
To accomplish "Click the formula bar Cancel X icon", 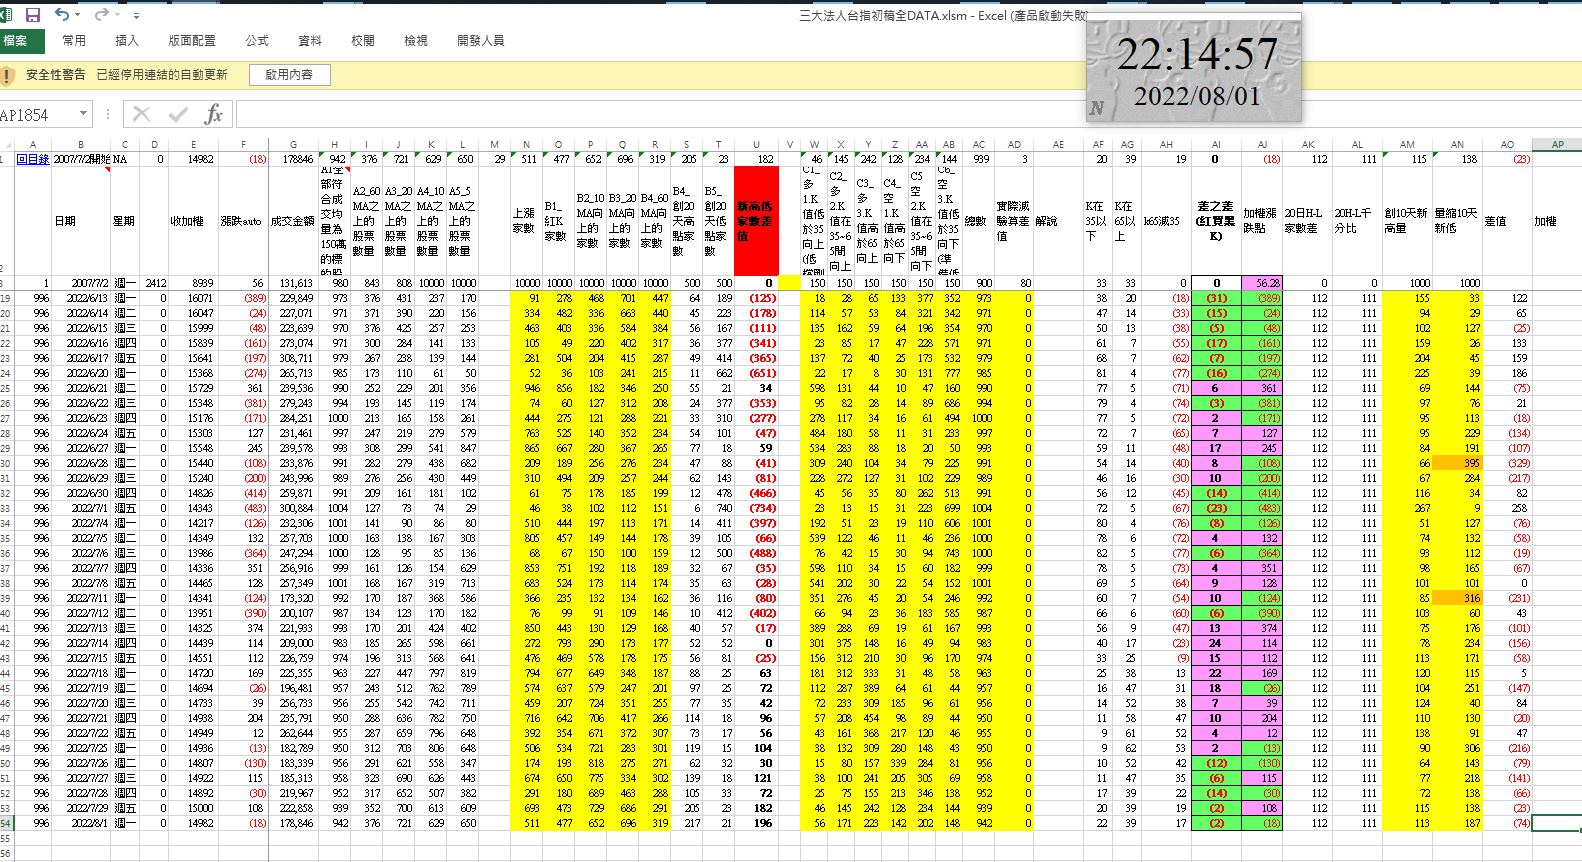I will click(x=142, y=115).
